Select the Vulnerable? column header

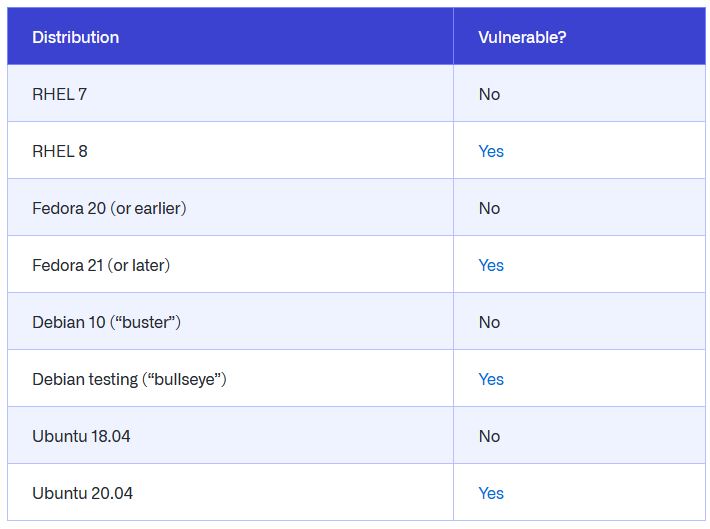[522, 37]
